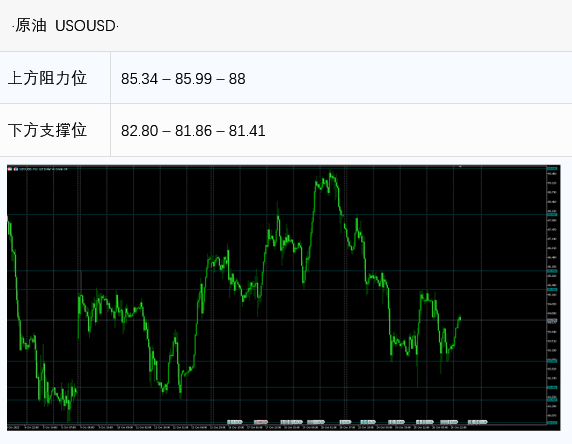Select the red event marker on the time axis
Image resolution: width=572 pixels, height=444 pixels.
(261, 422)
